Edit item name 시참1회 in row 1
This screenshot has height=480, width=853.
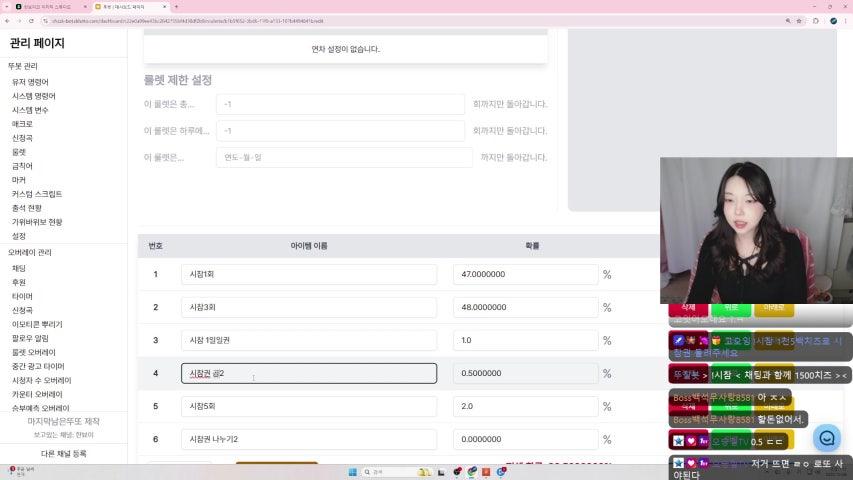pos(309,274)
